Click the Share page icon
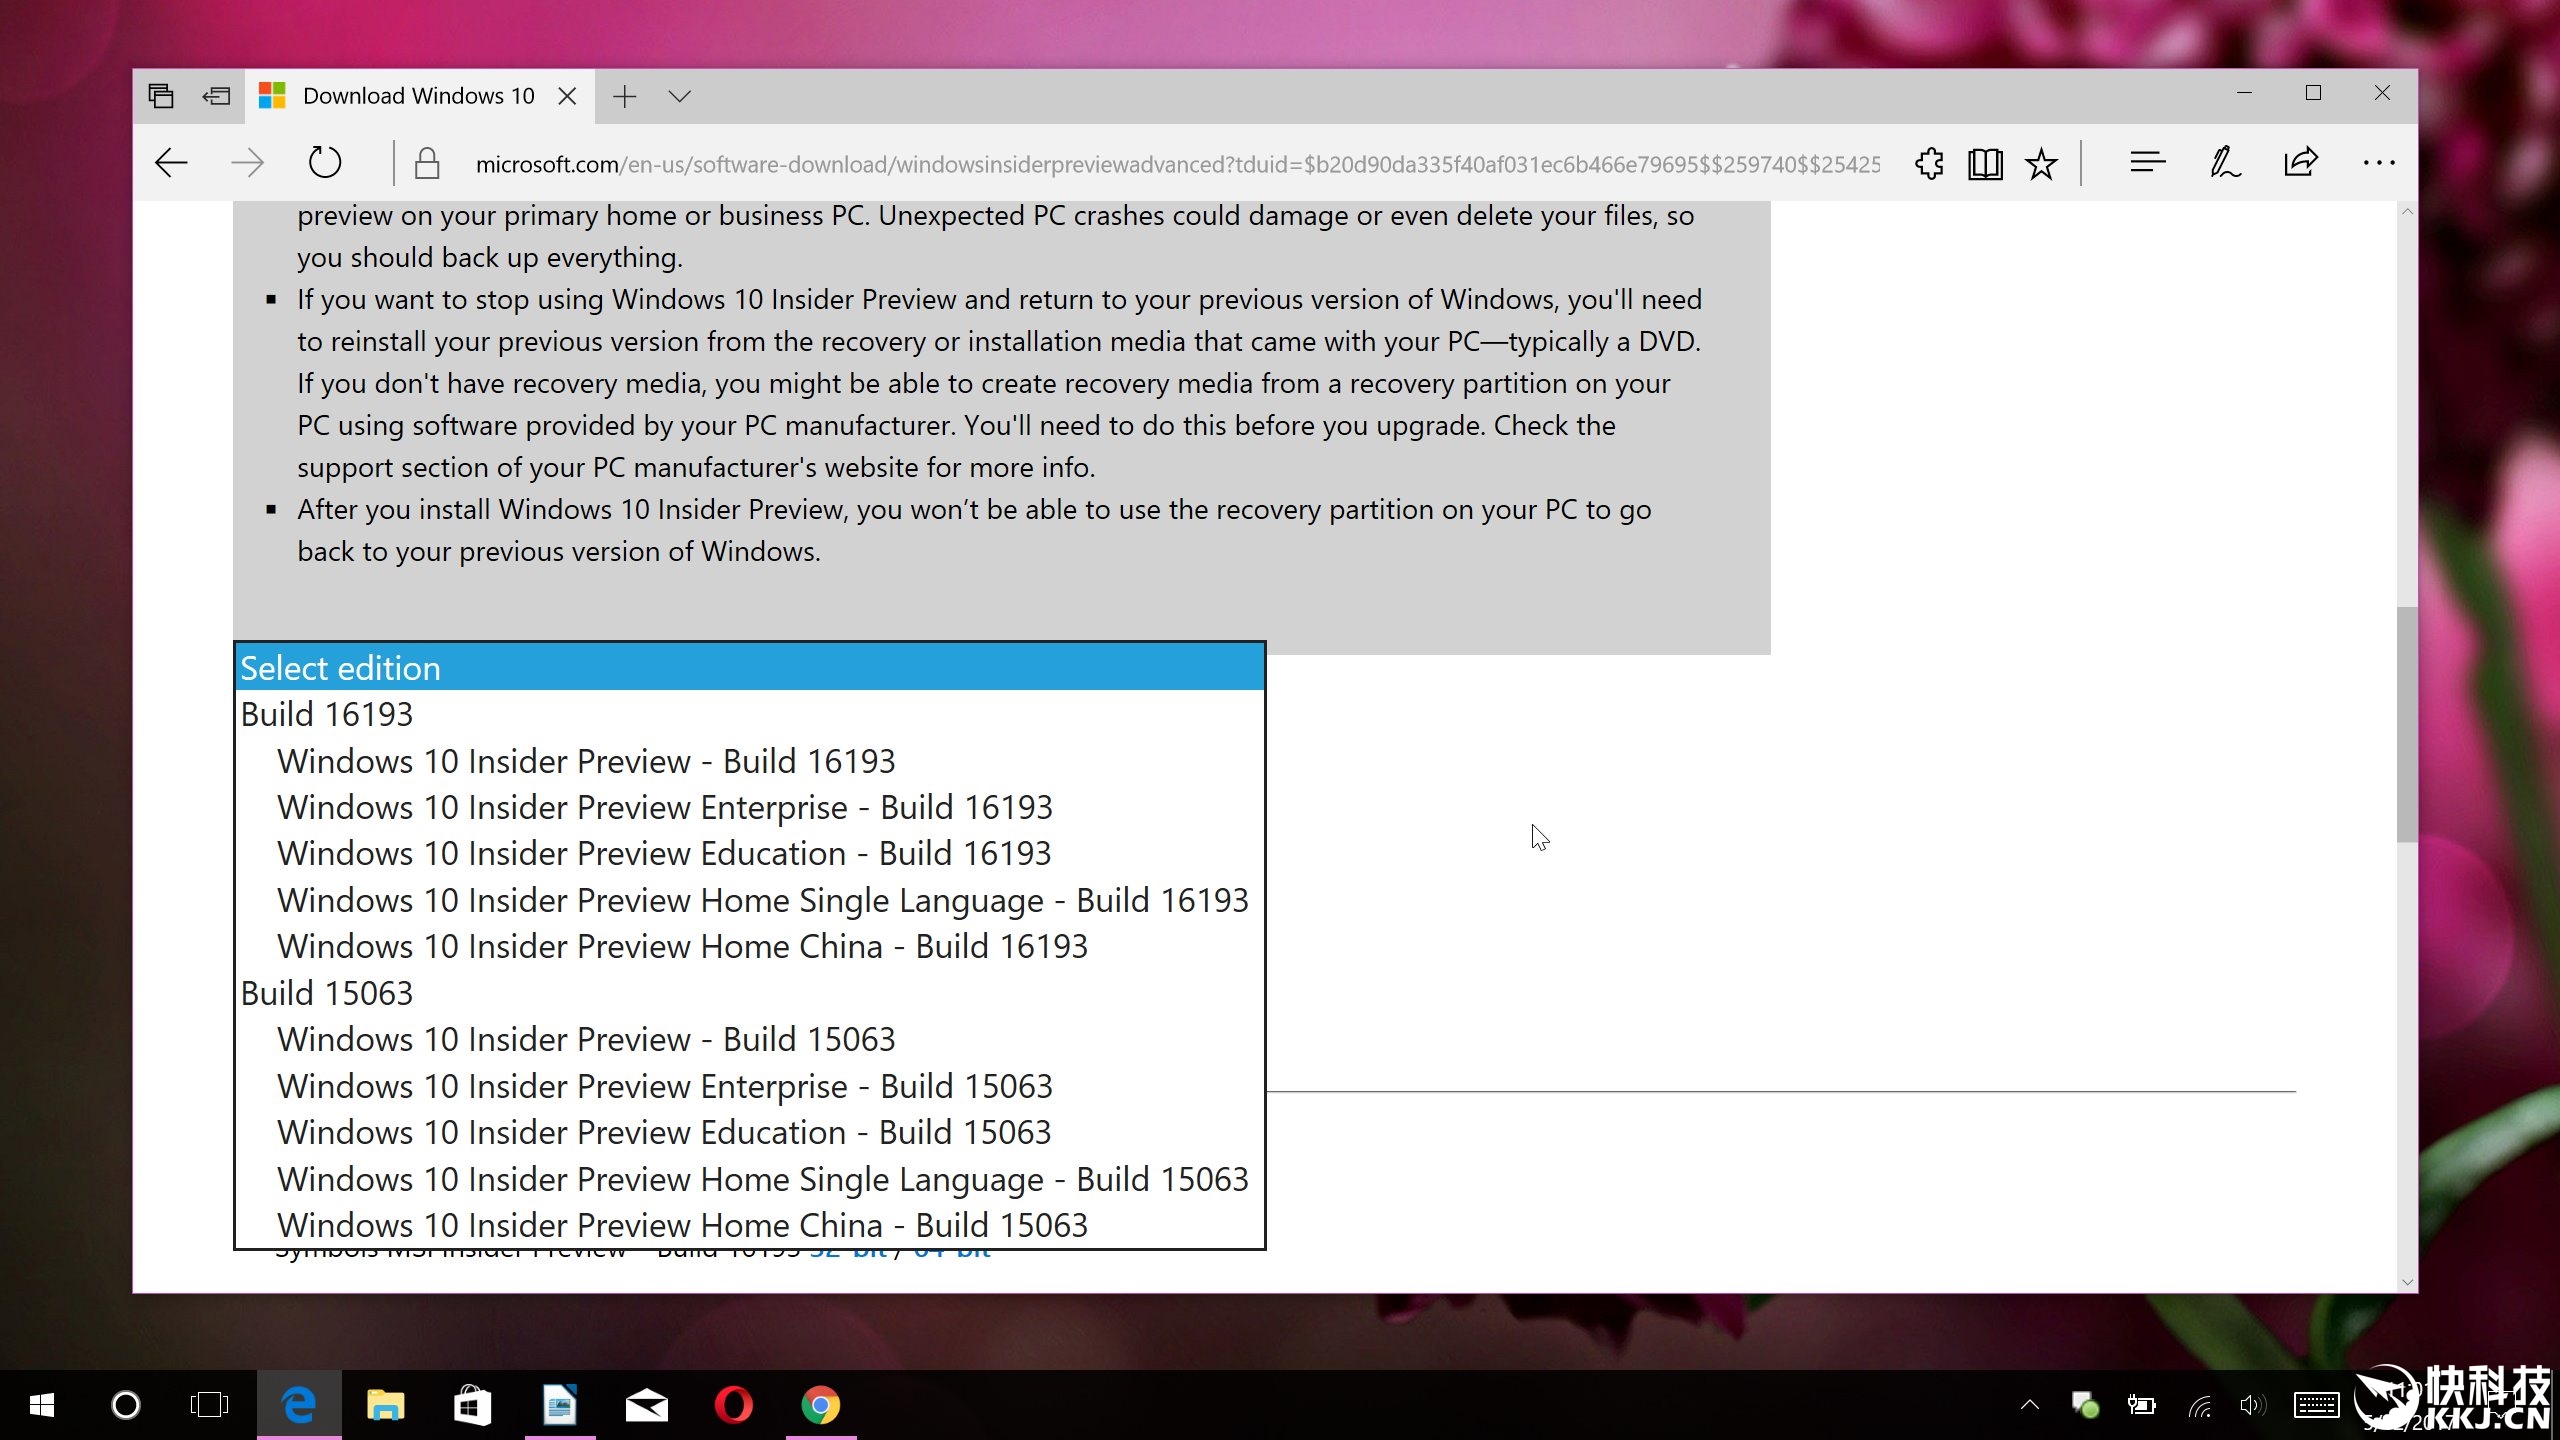The image size is (2560, 1440). pyautogui.click(x=2301, y=163)
